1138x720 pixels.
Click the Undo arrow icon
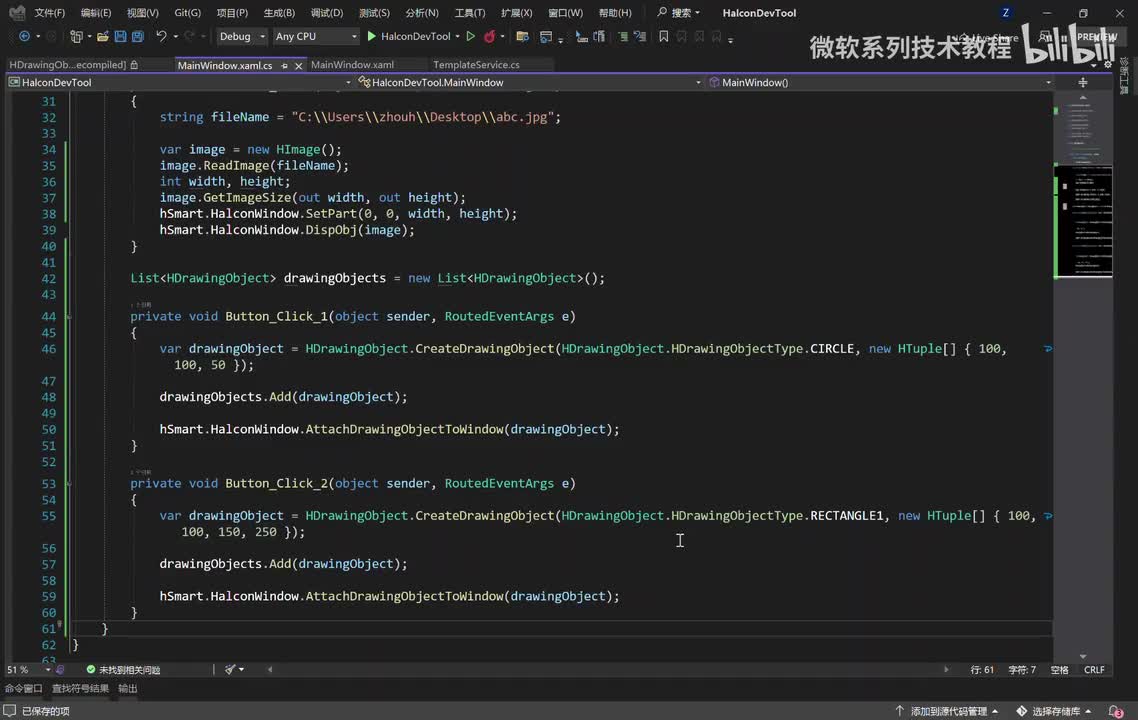(161, 36)
